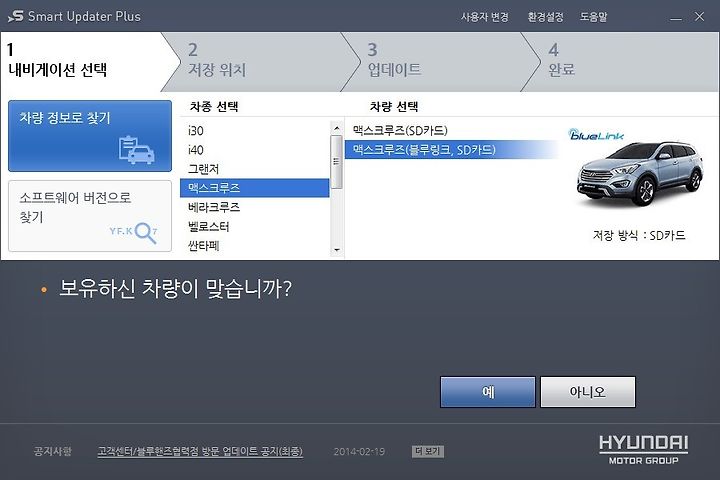Image resolution: width=720 pixels, height=480 pixels.
Task: Click the vehicle document icon in 차량 정보로 찾기
Action: (137, 150)
